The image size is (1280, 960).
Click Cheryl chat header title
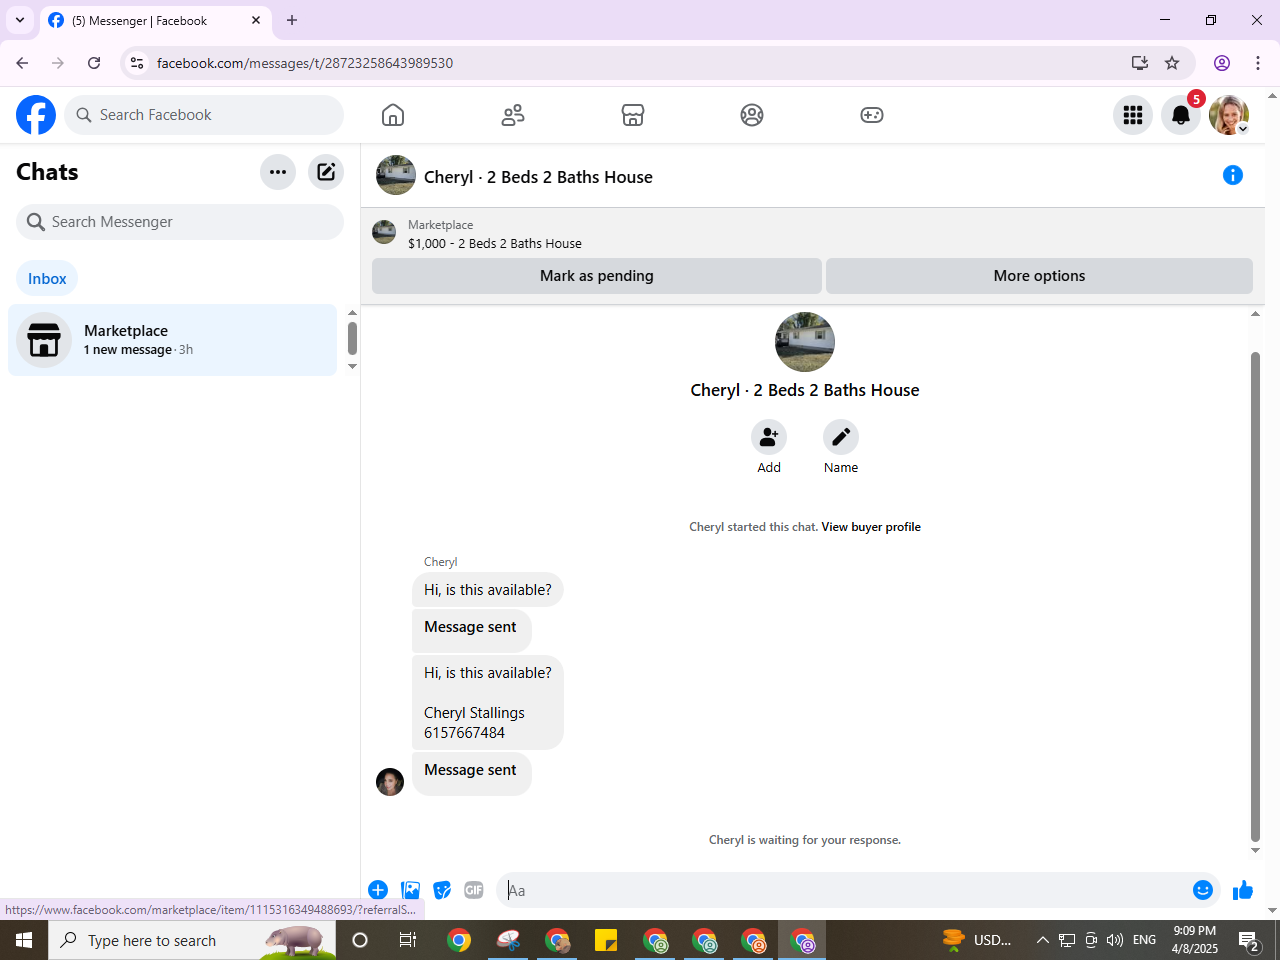tap(538, 177)
